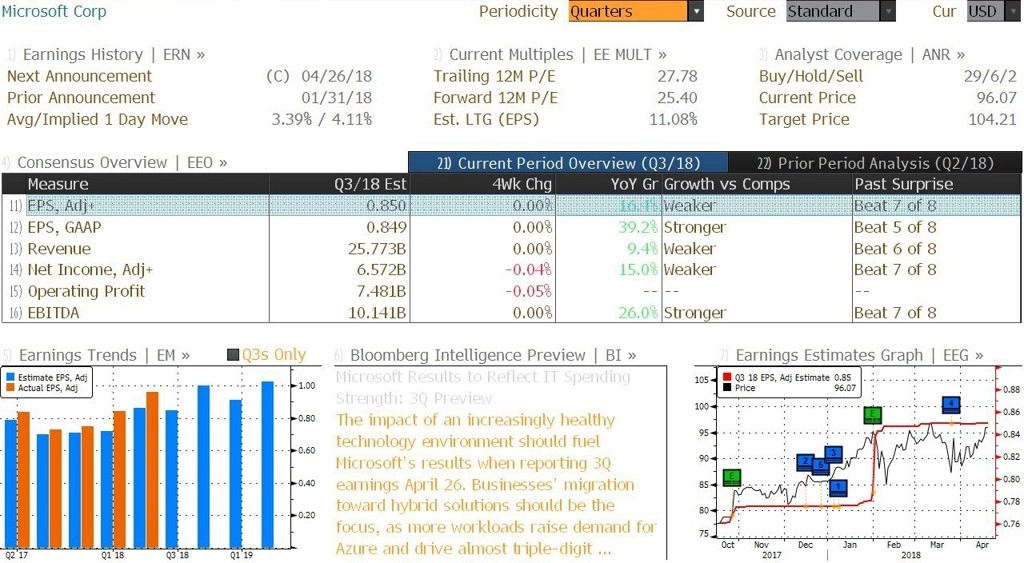Click blue event marker 1 on estimates graph
Image resolution: width=1024 pixels, height=563 pixels.
tap(838, 487)
